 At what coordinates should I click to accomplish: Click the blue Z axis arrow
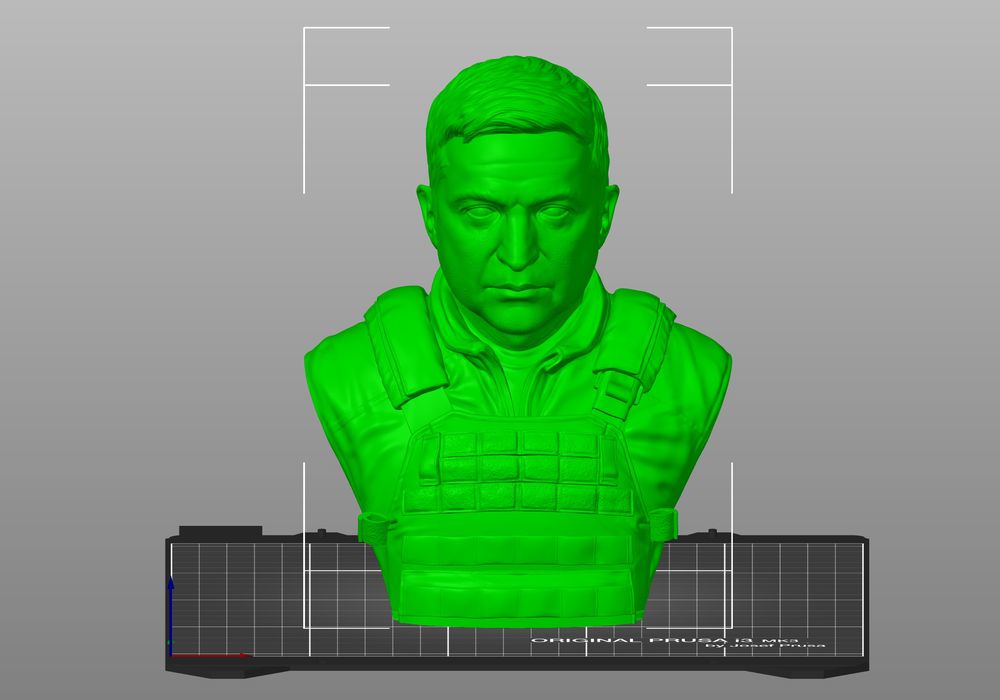pos(171,608)
